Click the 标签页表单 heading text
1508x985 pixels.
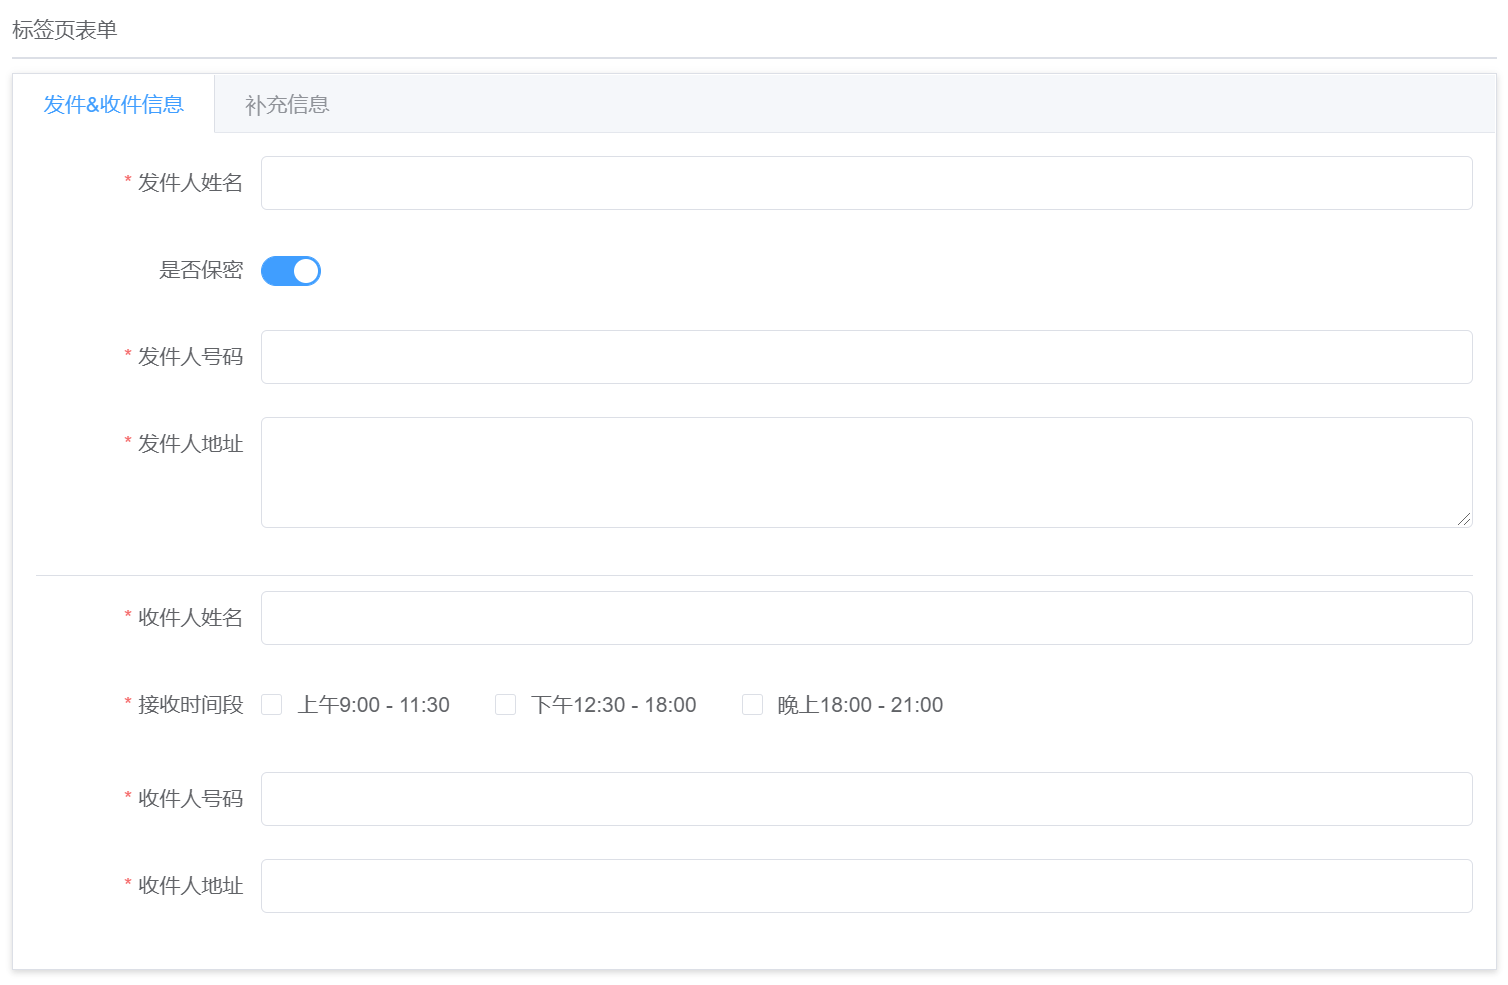(65, 30)
